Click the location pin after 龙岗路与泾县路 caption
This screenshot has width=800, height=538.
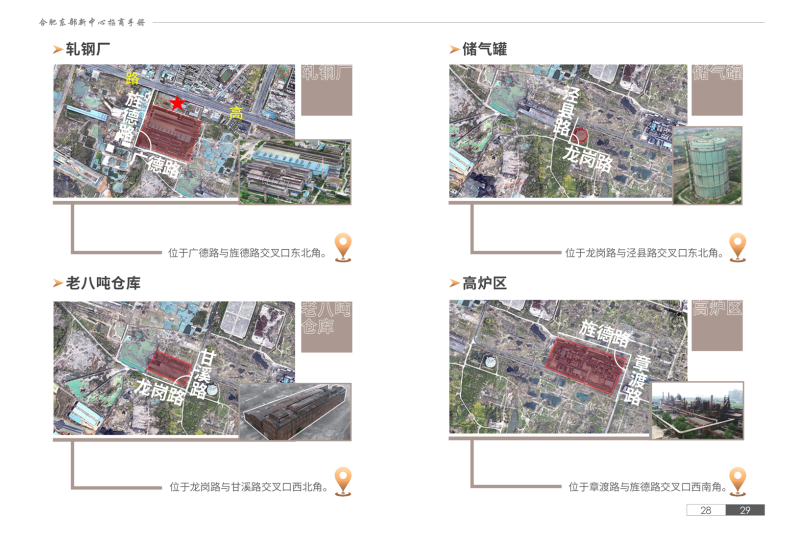pos(738,247)
